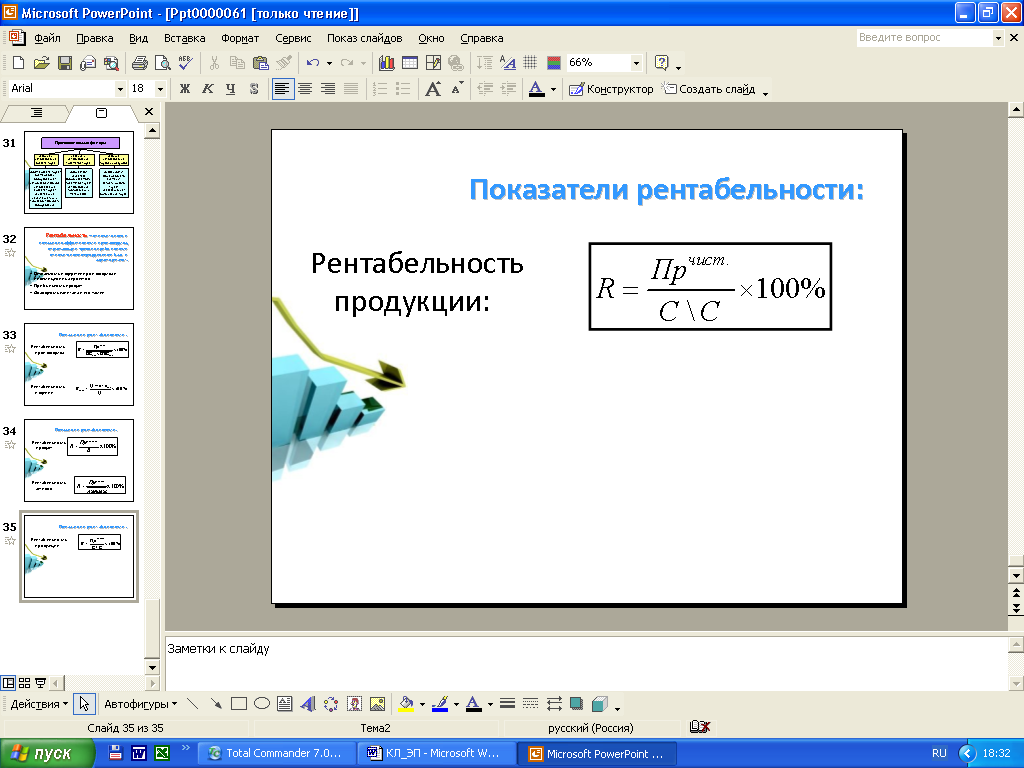This screenshot has height=768, width=1024.
Task: Open the font size 18 dropdown
Action: pos(160,89)
